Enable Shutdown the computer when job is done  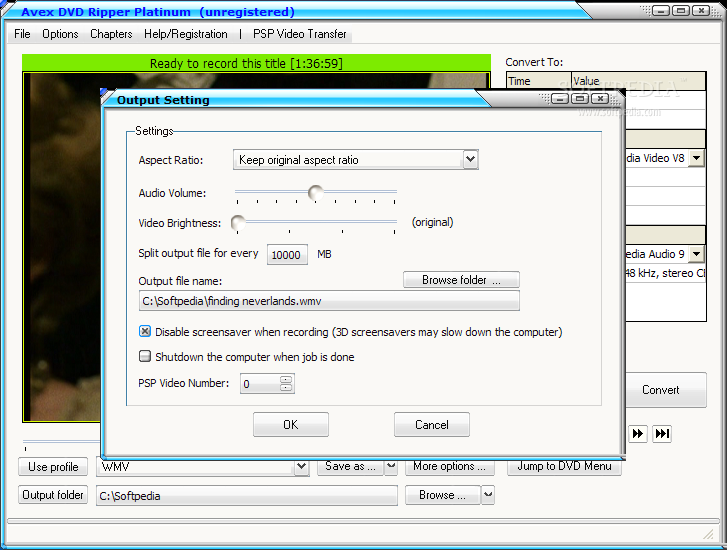pyautogui.click(x=145, y=356)
